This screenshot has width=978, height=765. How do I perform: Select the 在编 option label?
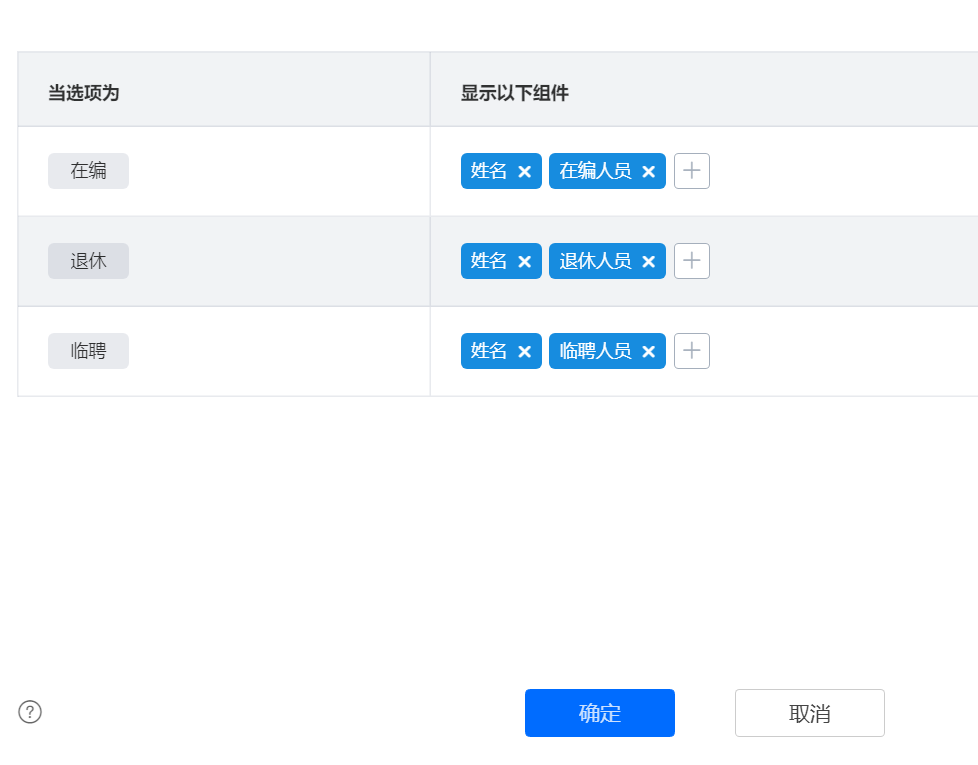click(88, 171)
